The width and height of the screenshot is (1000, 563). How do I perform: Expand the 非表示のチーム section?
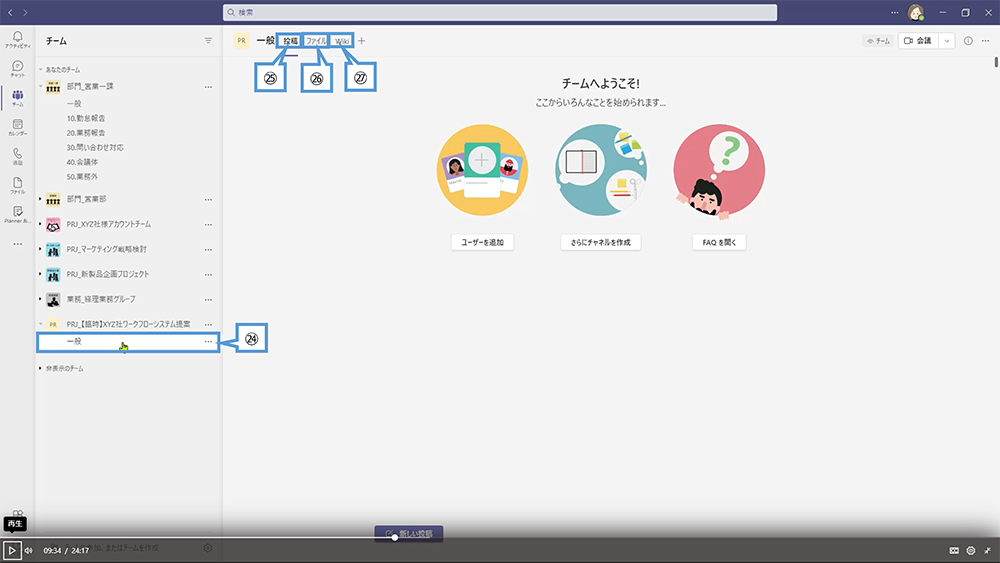[x=40, y=369]
